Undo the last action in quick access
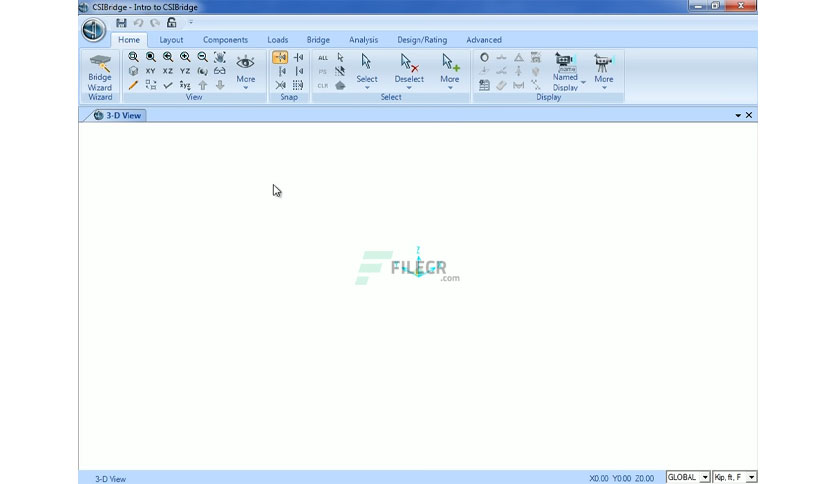The width and height of the screenshot is (836, 484). pos(138,23)
